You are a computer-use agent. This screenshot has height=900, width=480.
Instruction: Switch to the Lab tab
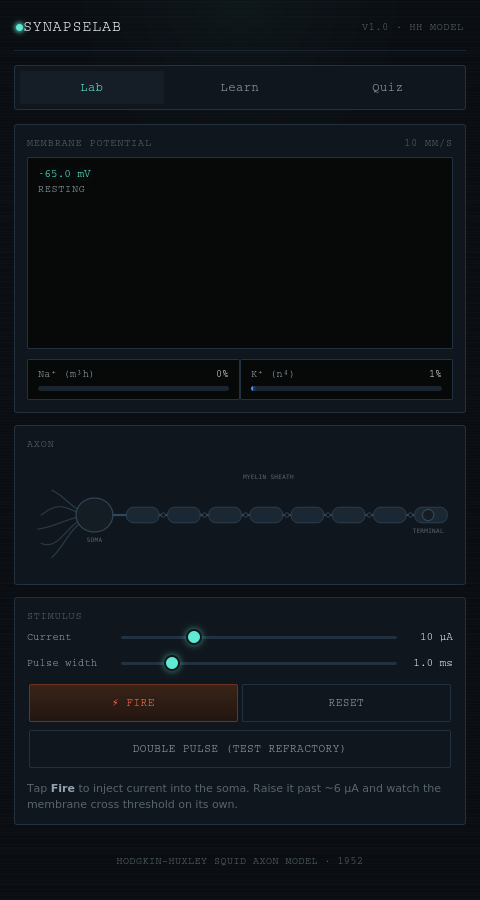pos(92,87)
